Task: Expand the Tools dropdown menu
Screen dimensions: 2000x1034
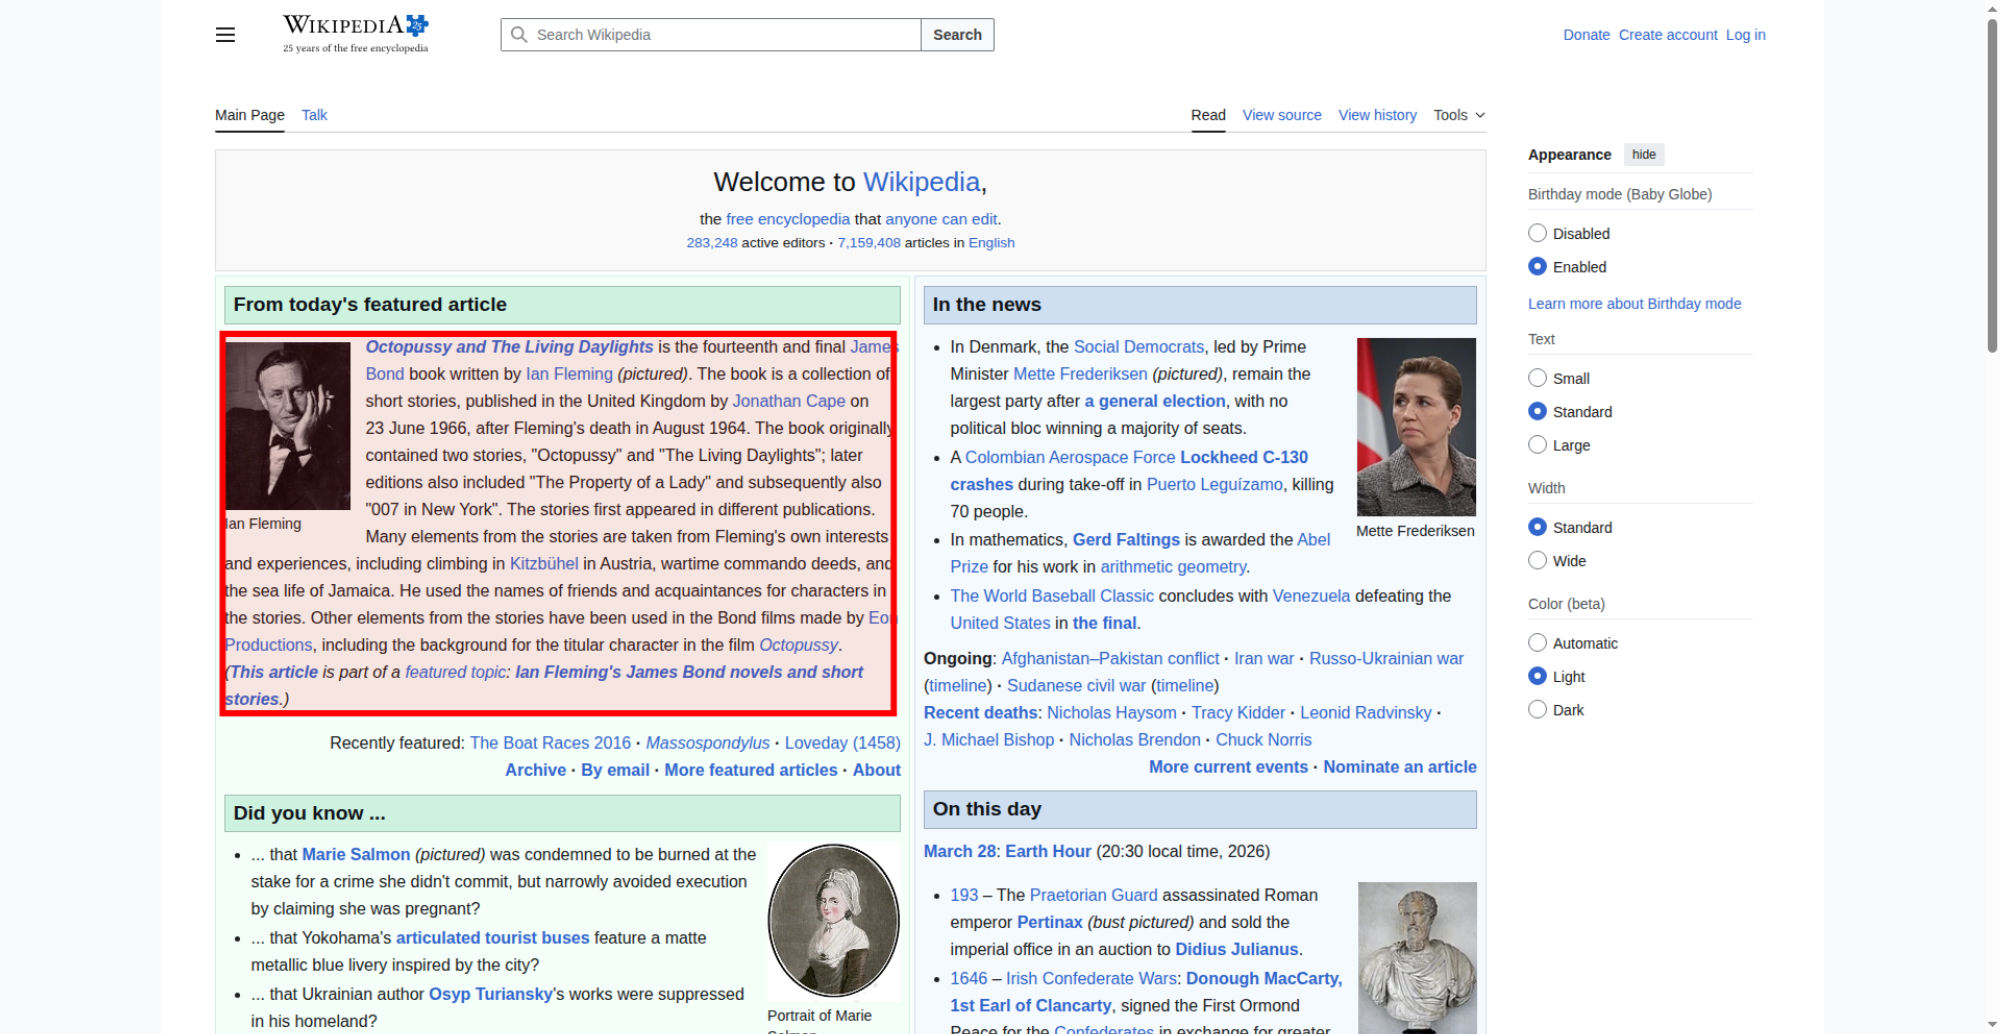Action: coord(1458,115)
